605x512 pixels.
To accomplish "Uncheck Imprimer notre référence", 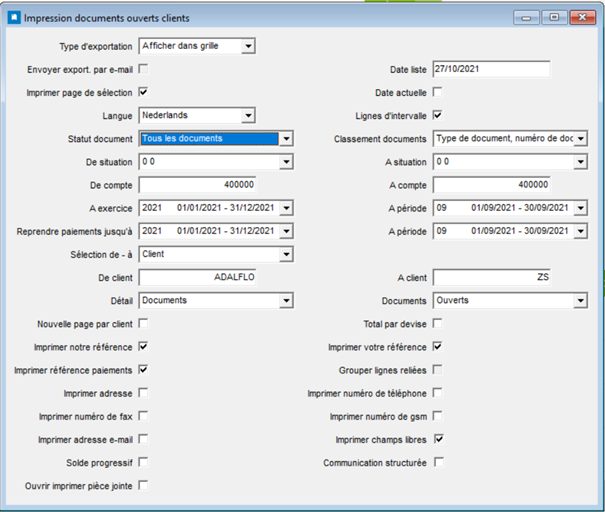I will [143, 346].
